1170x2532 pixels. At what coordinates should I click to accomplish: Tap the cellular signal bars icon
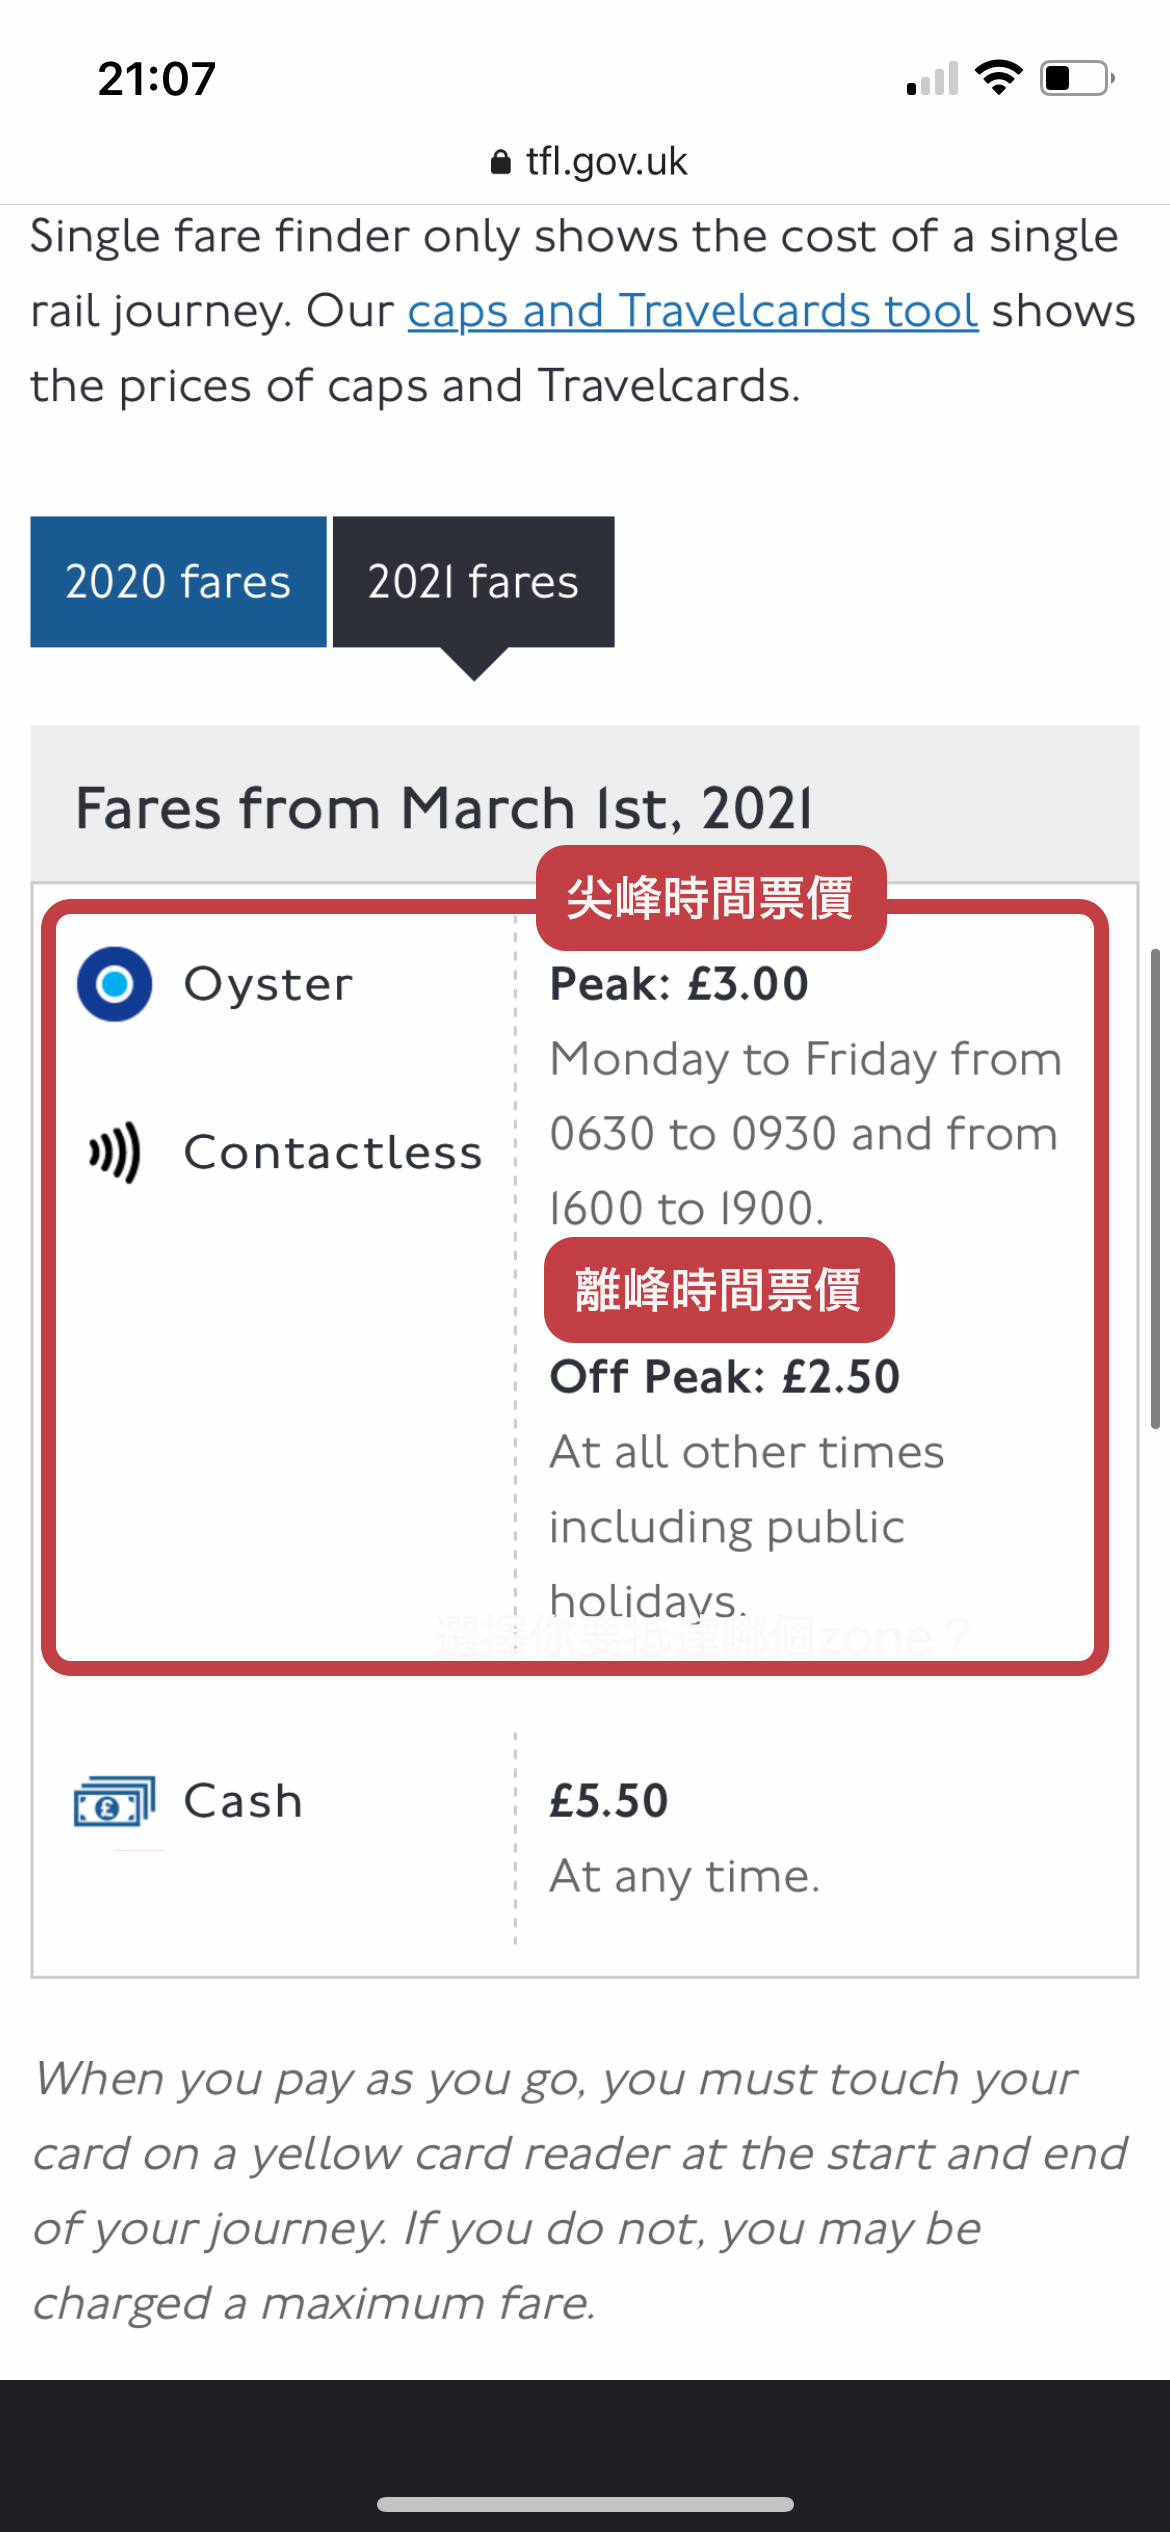coord(932,79)
